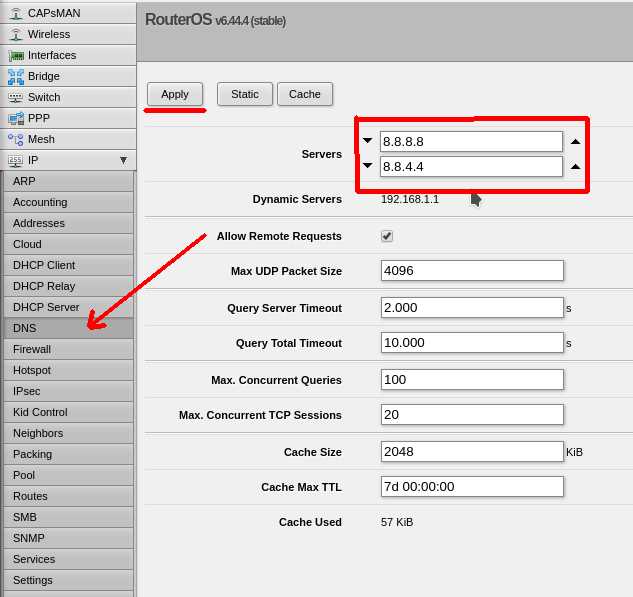This screenshot has height=597, width=633.
Task: Open Kid Control submenu item
Action: [69, 412]
